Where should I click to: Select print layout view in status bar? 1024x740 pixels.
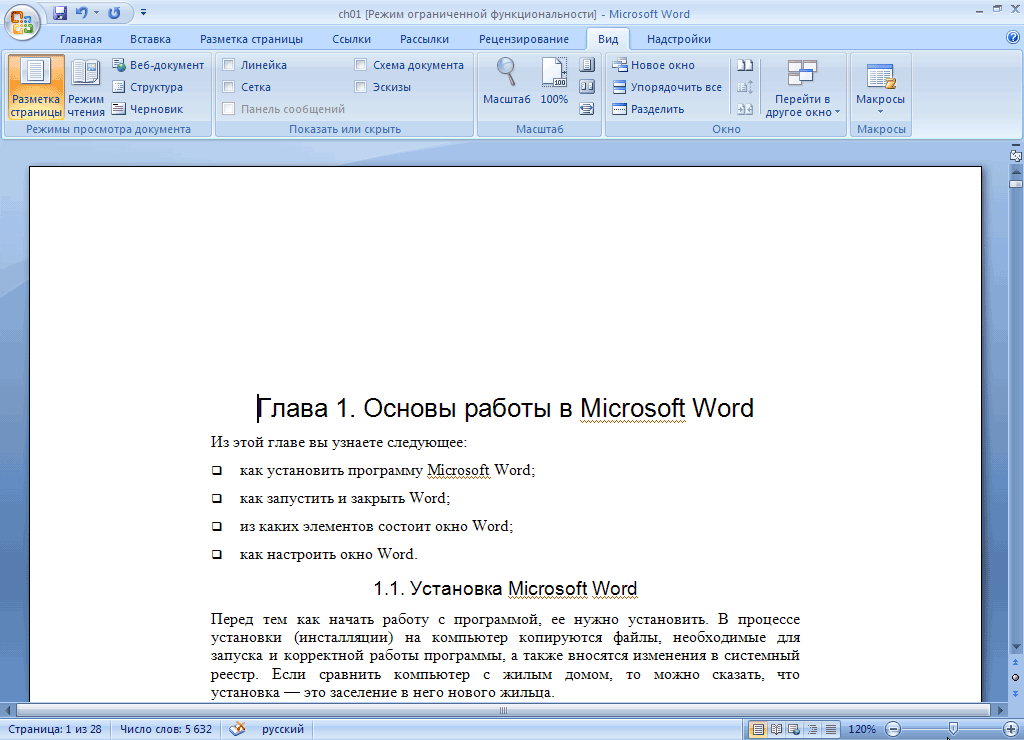pyautogui.click(x=758, y=729)
